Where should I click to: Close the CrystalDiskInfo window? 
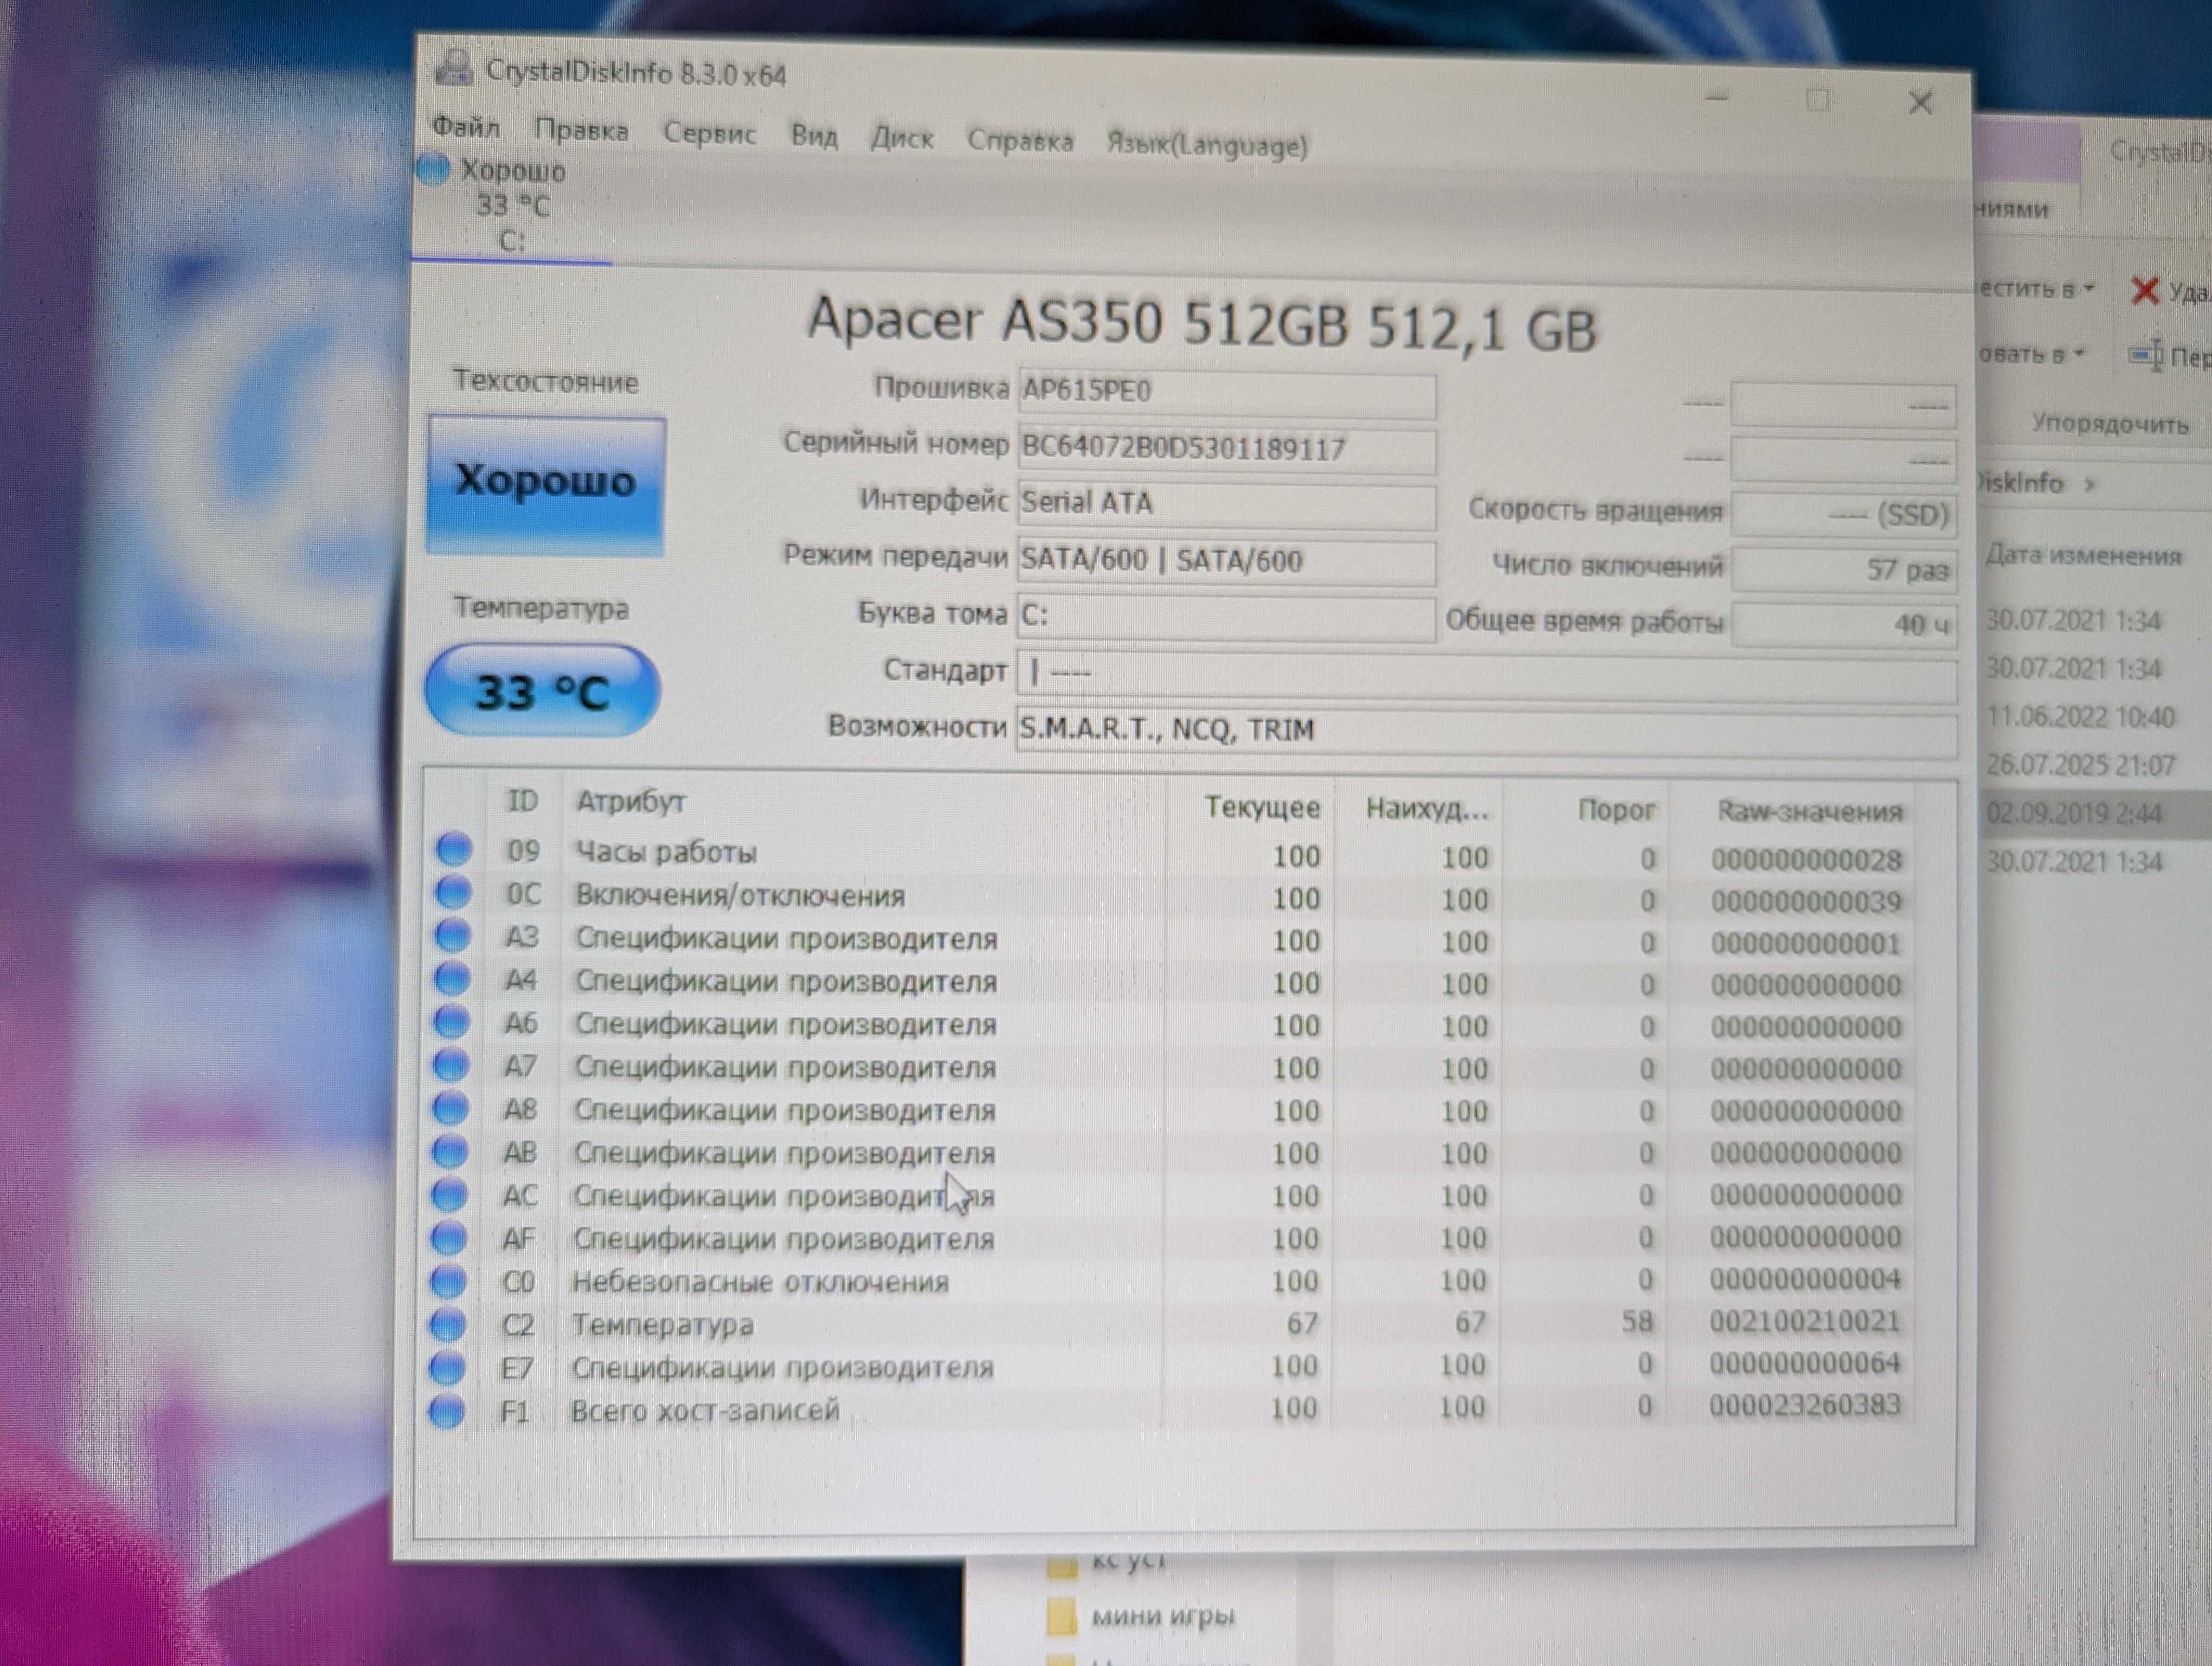coord(1920,102)
